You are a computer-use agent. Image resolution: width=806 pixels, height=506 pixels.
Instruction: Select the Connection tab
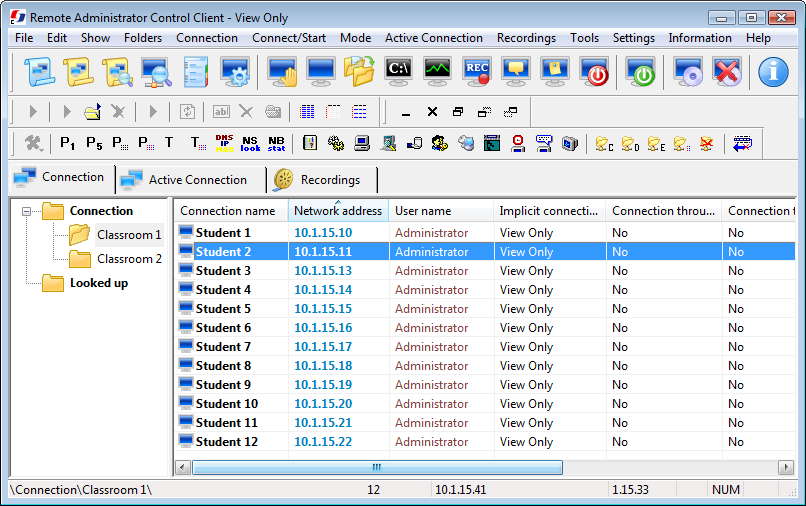coord(62,177)
